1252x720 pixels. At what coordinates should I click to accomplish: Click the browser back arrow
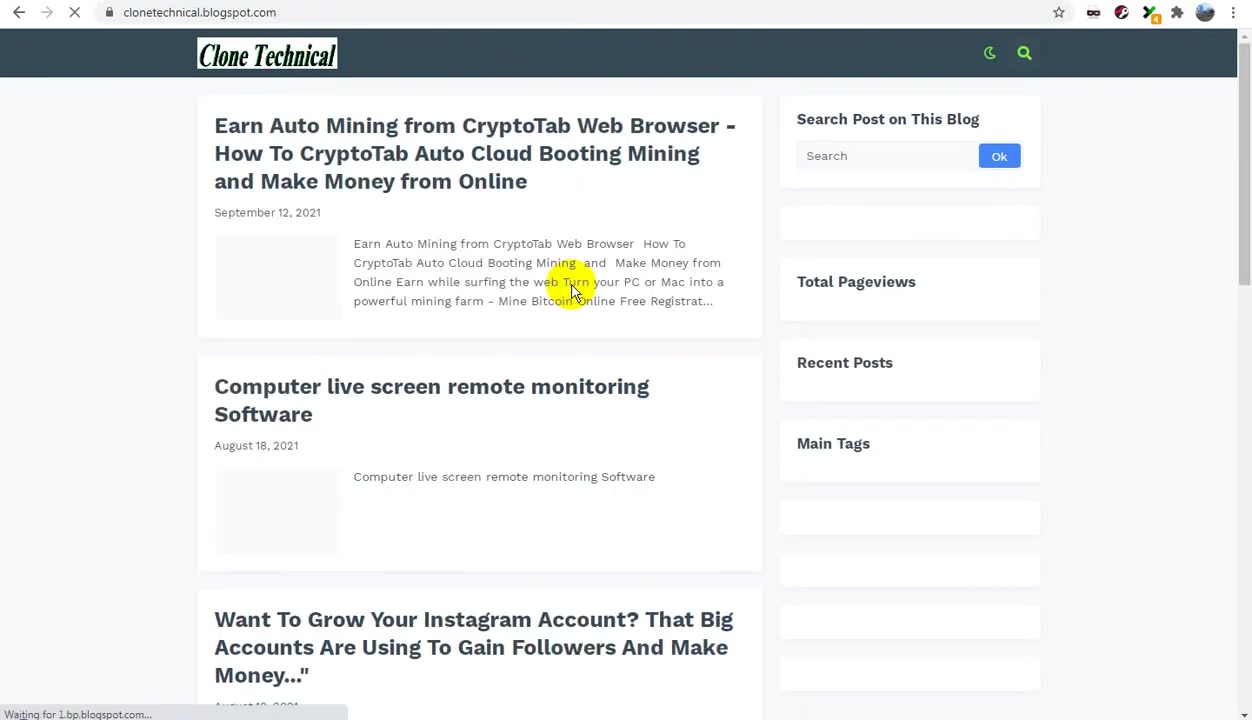coord(19,12)
